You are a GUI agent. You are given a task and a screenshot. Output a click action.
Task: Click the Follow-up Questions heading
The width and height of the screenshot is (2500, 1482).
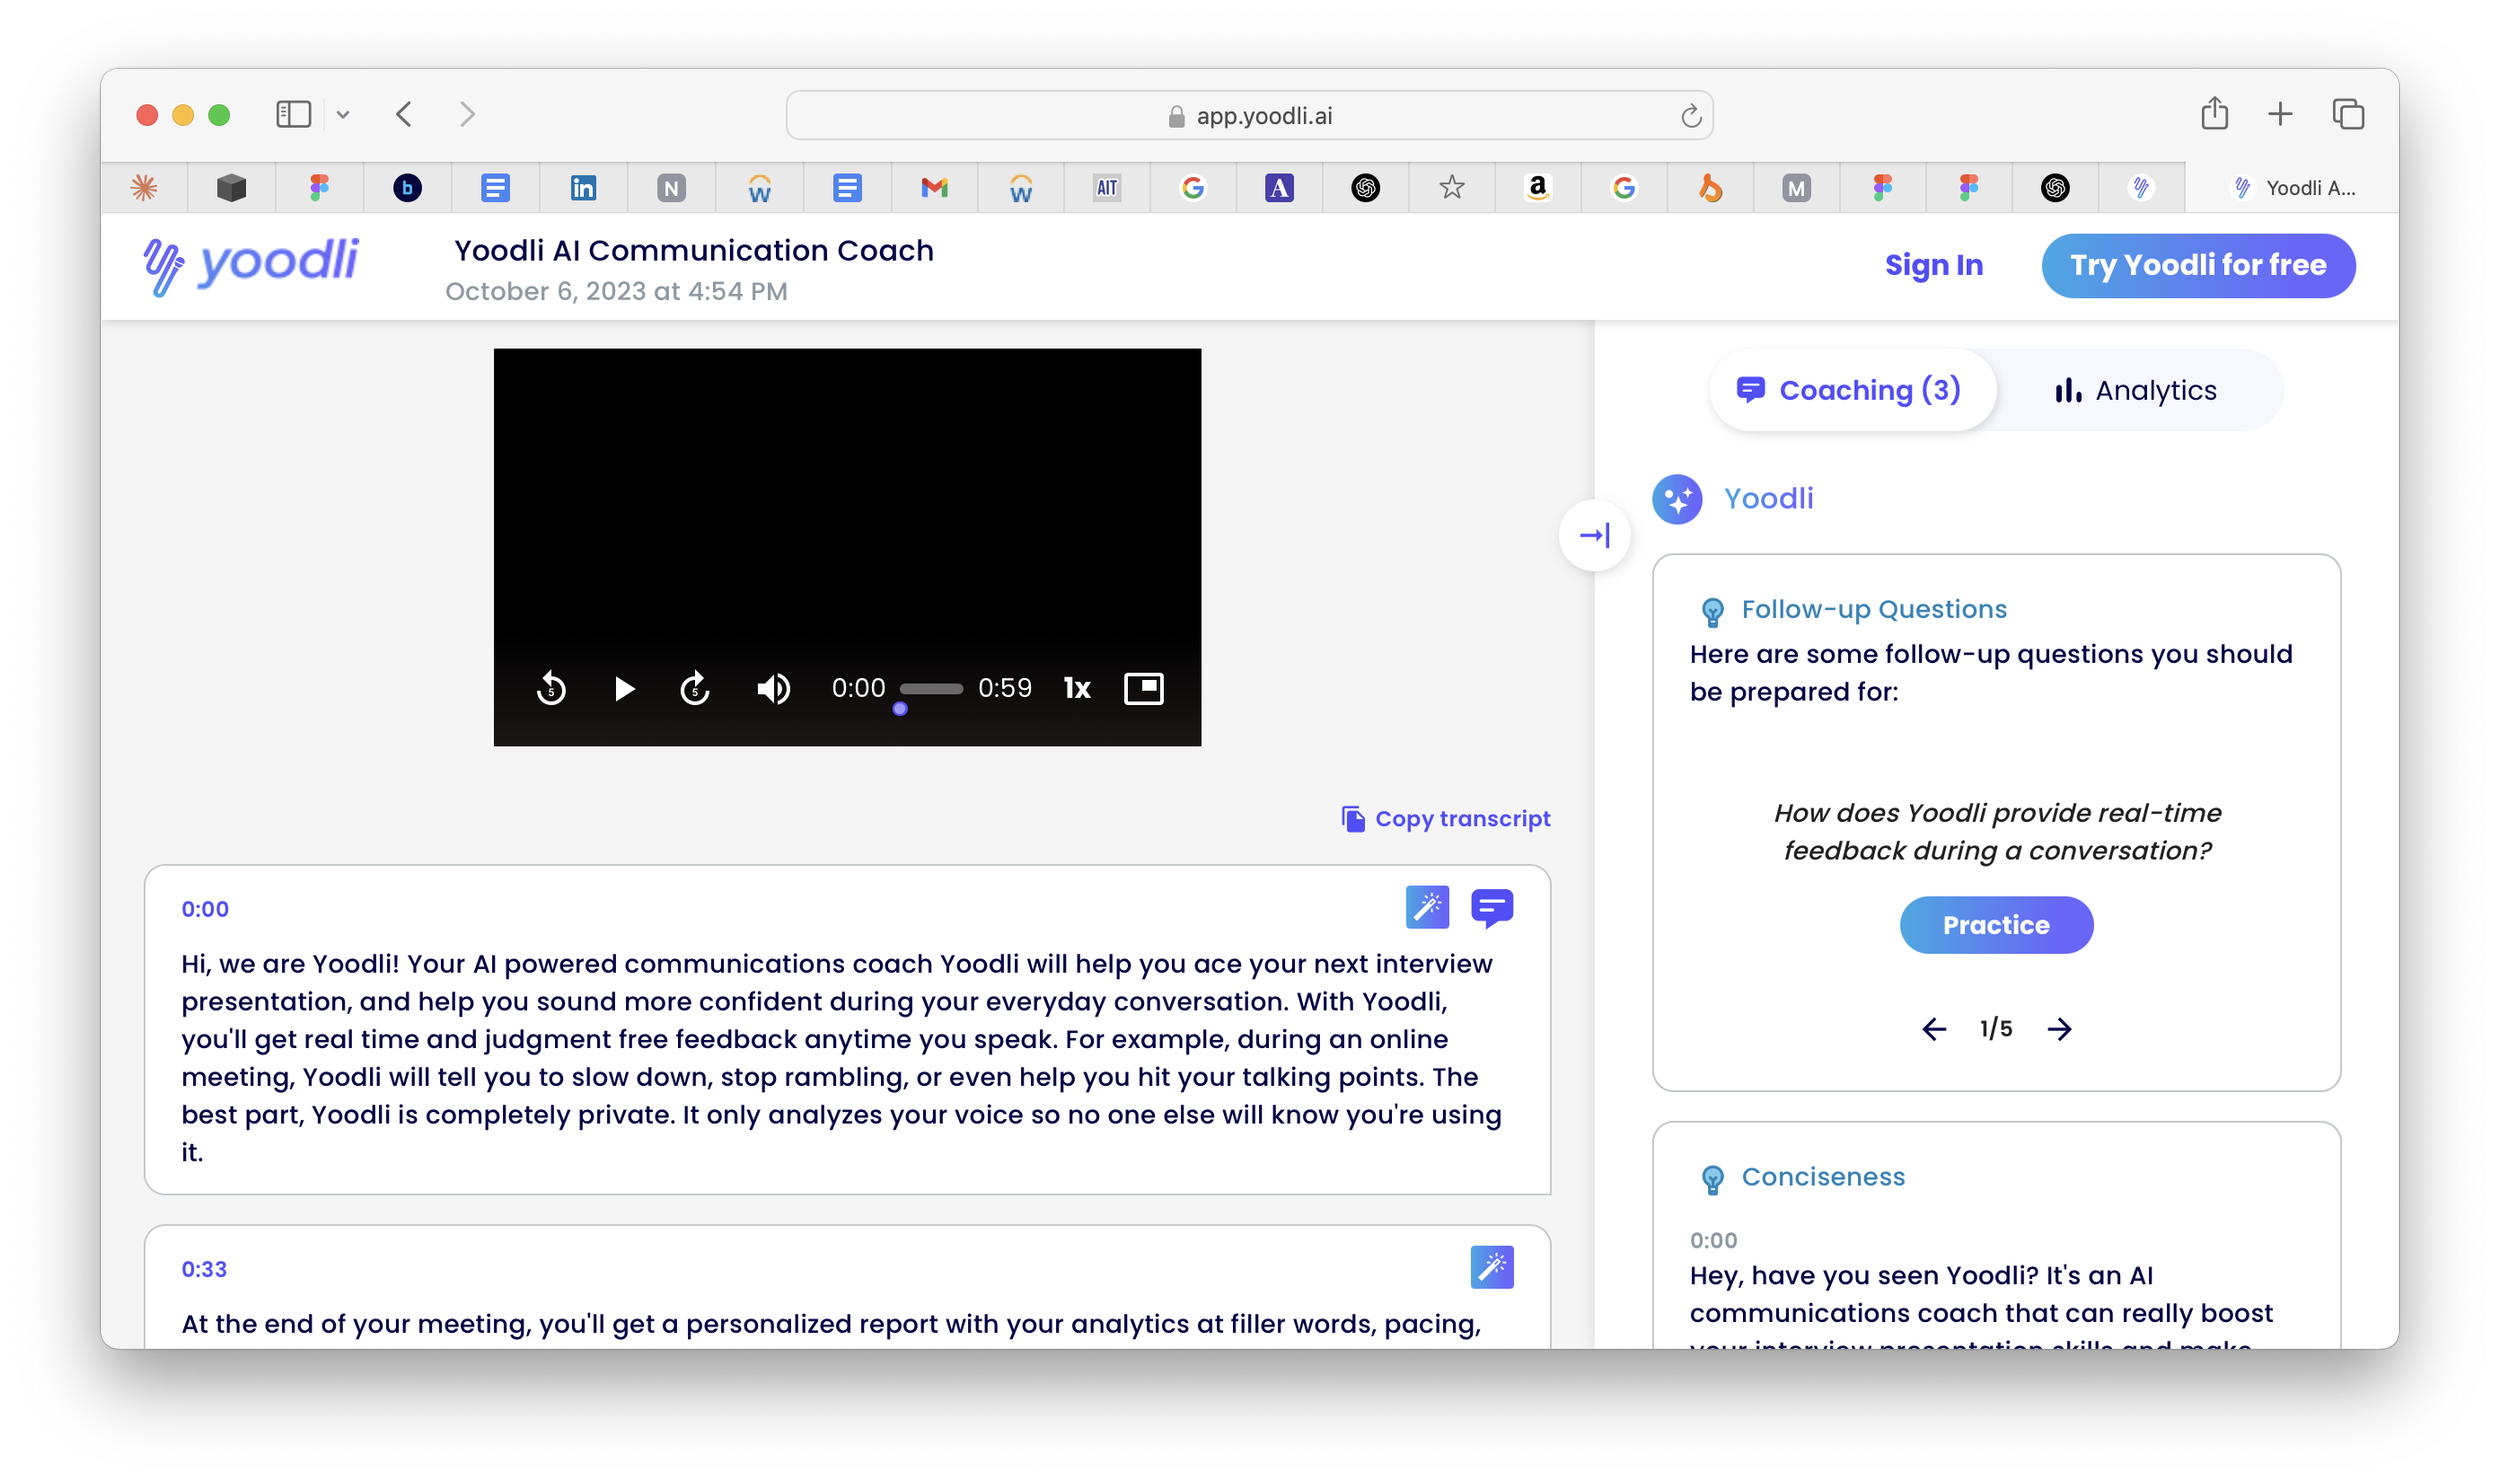click(x=1874, y=609)
